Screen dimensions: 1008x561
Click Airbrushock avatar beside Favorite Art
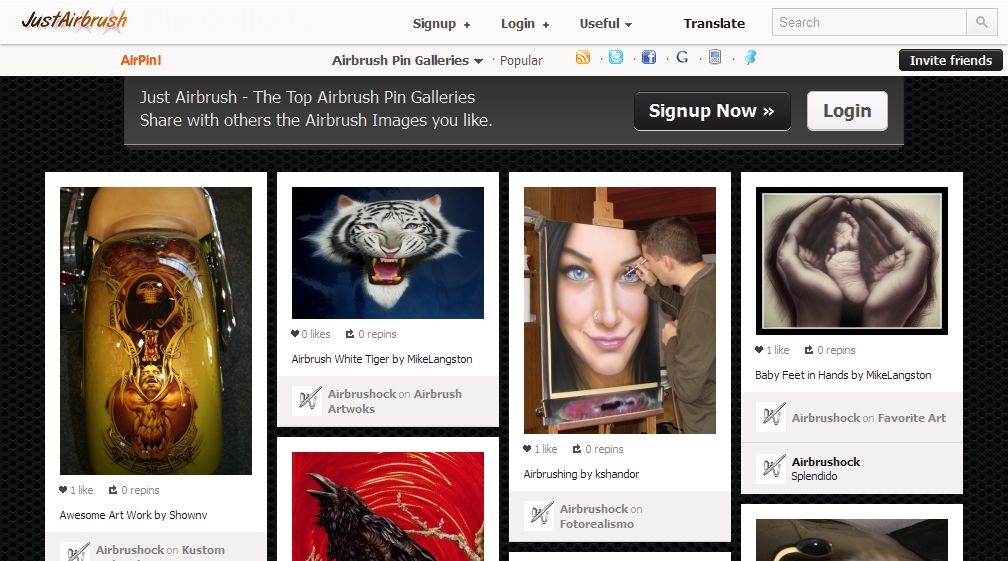point(771,416)
